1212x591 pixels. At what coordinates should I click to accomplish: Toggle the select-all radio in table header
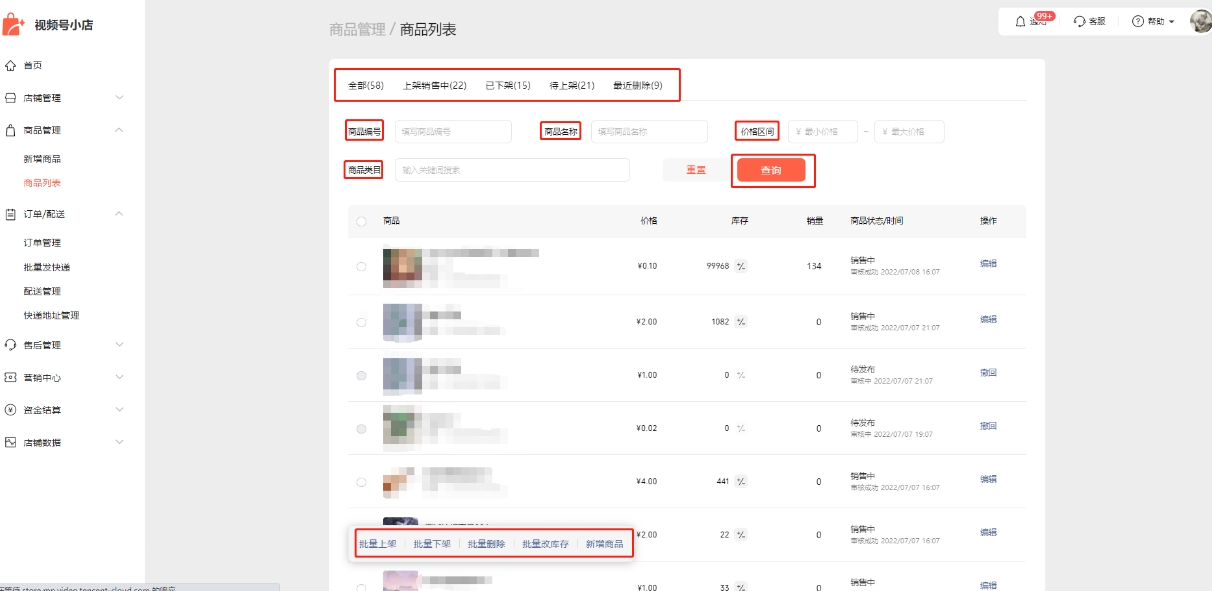361,221
